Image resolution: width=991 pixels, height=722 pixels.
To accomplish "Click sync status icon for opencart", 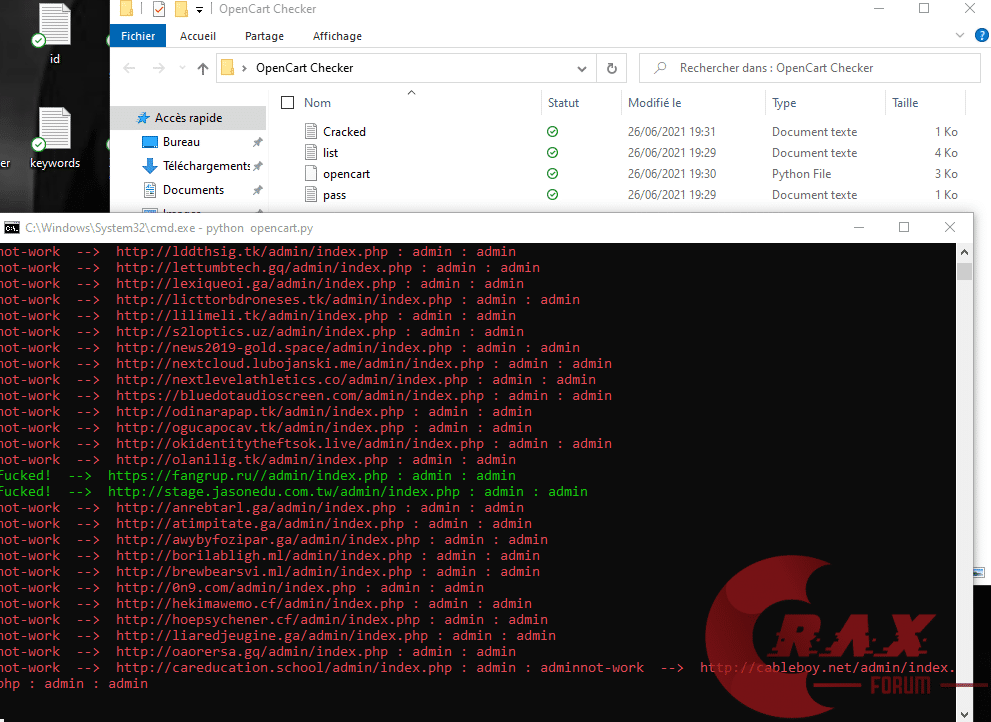I will click(x=552, y=173).
